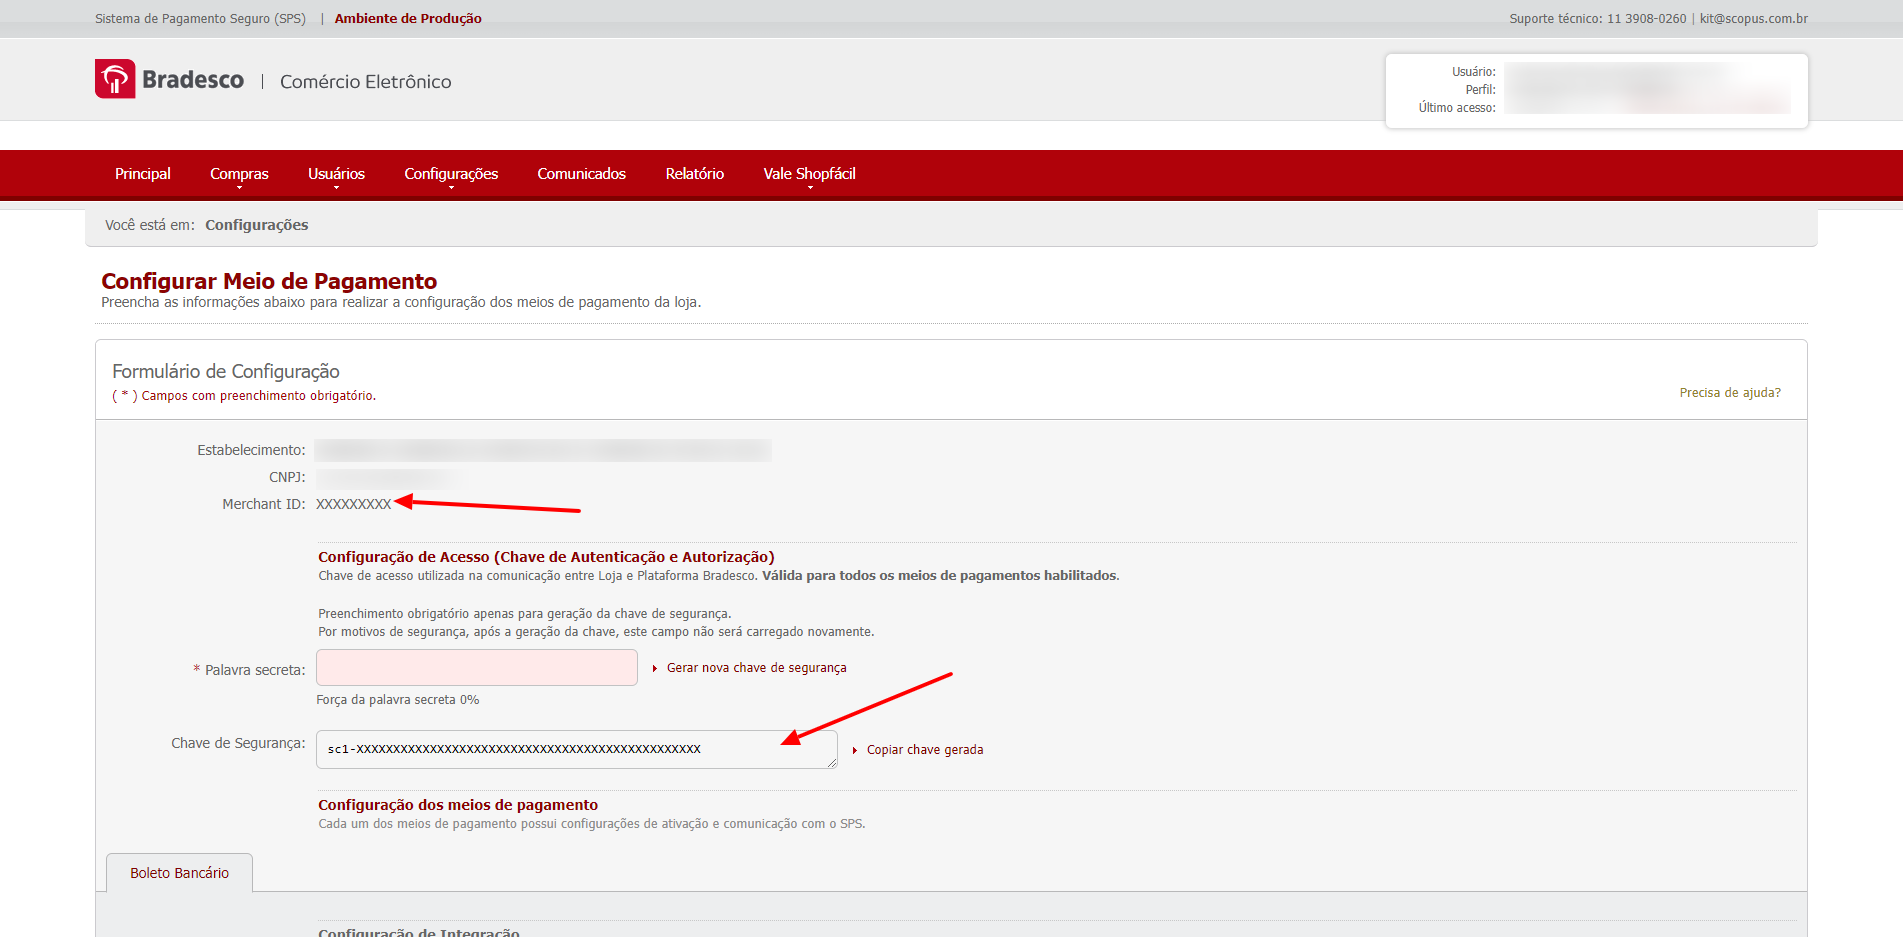Click Comércio Eletrônico header text
Viewport: 1903px width, 937px height.
(x=366, y=82)
